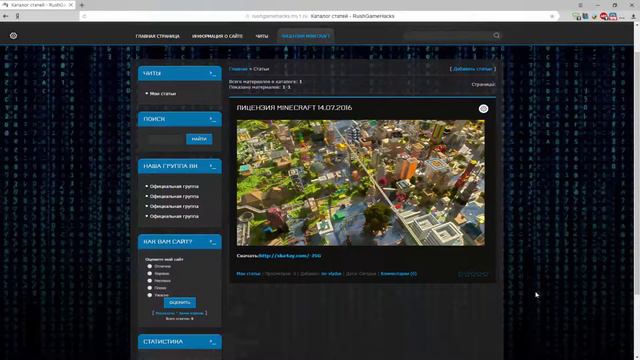View poll Результаты link
This screenshot has height=360, width=640.
[x=165, y=313]
